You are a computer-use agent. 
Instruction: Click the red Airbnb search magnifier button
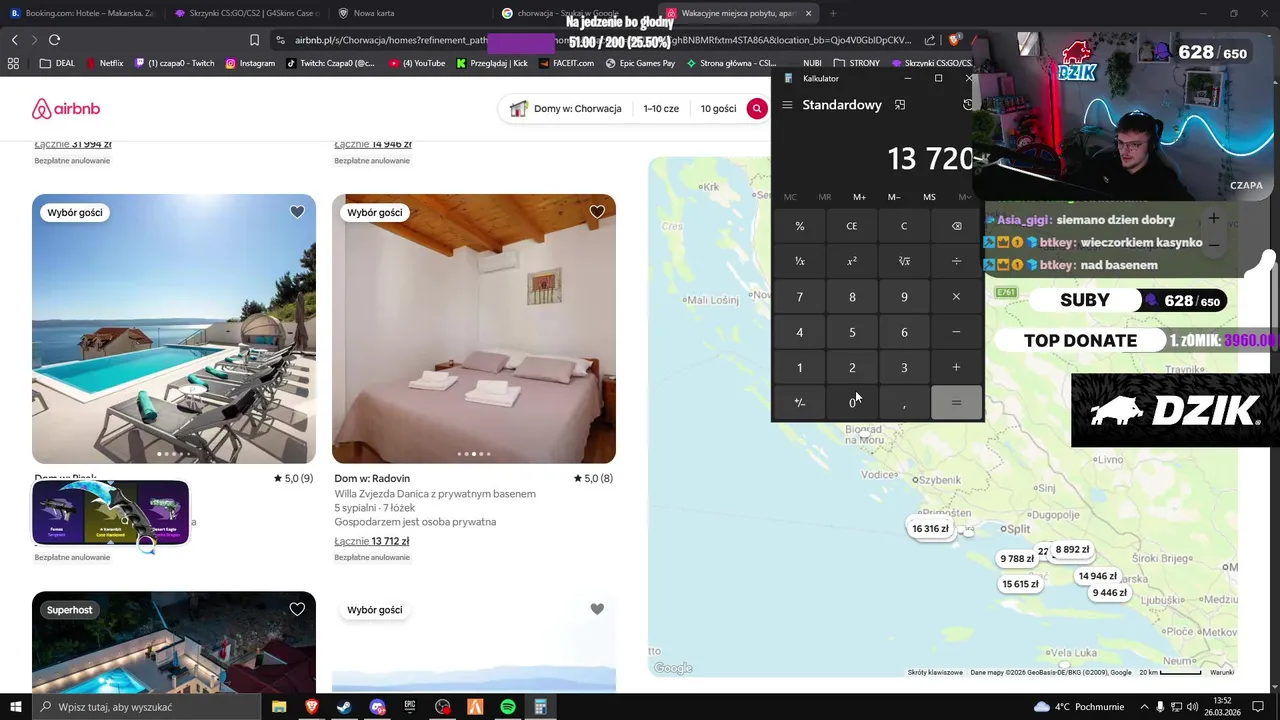tap(757, 108)
